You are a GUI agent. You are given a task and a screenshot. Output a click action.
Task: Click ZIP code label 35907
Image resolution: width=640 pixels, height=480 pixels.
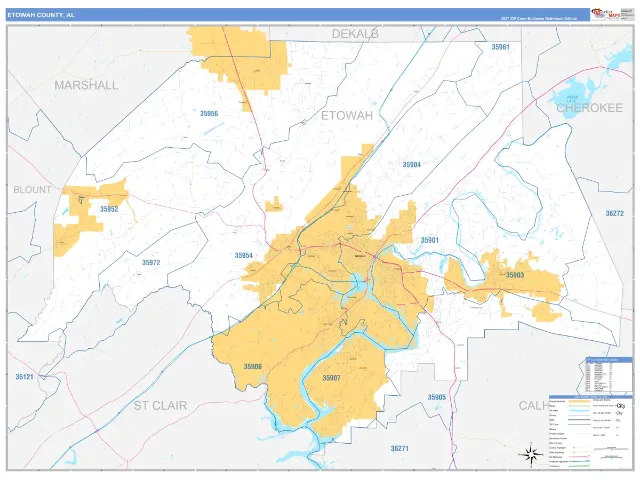[331, 378]
